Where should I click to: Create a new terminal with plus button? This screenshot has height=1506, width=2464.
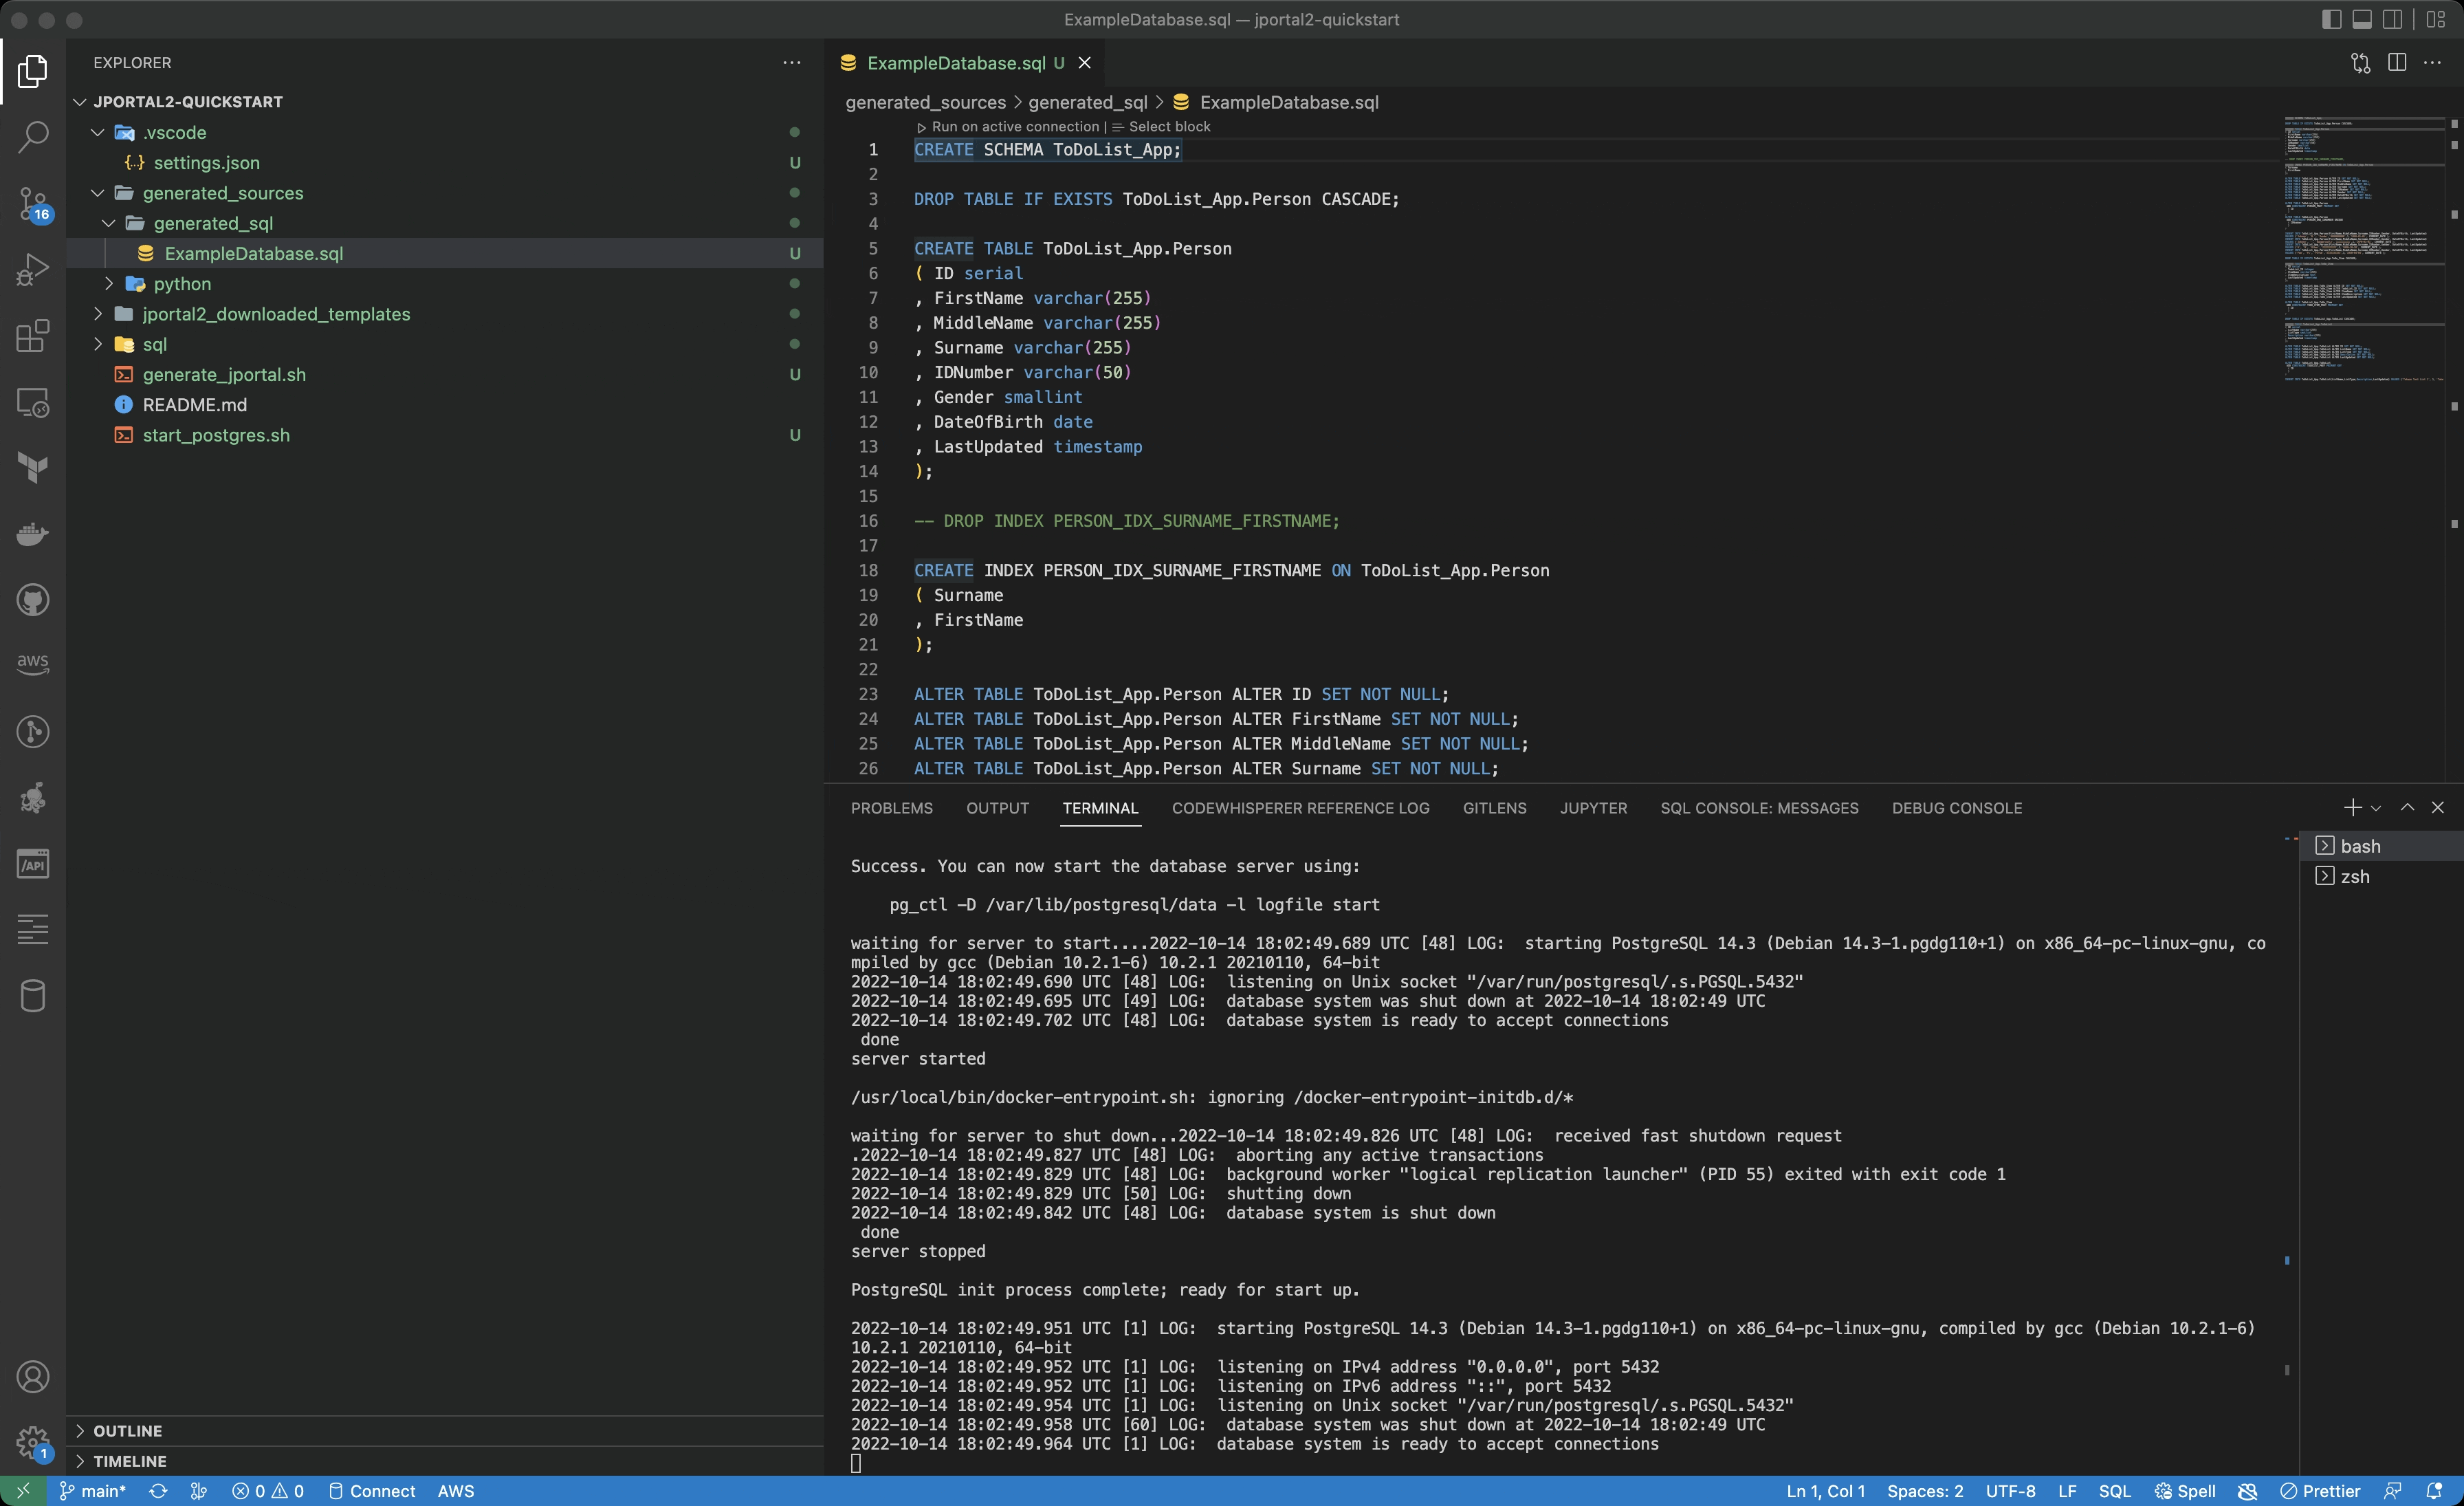pos(2352,808)
